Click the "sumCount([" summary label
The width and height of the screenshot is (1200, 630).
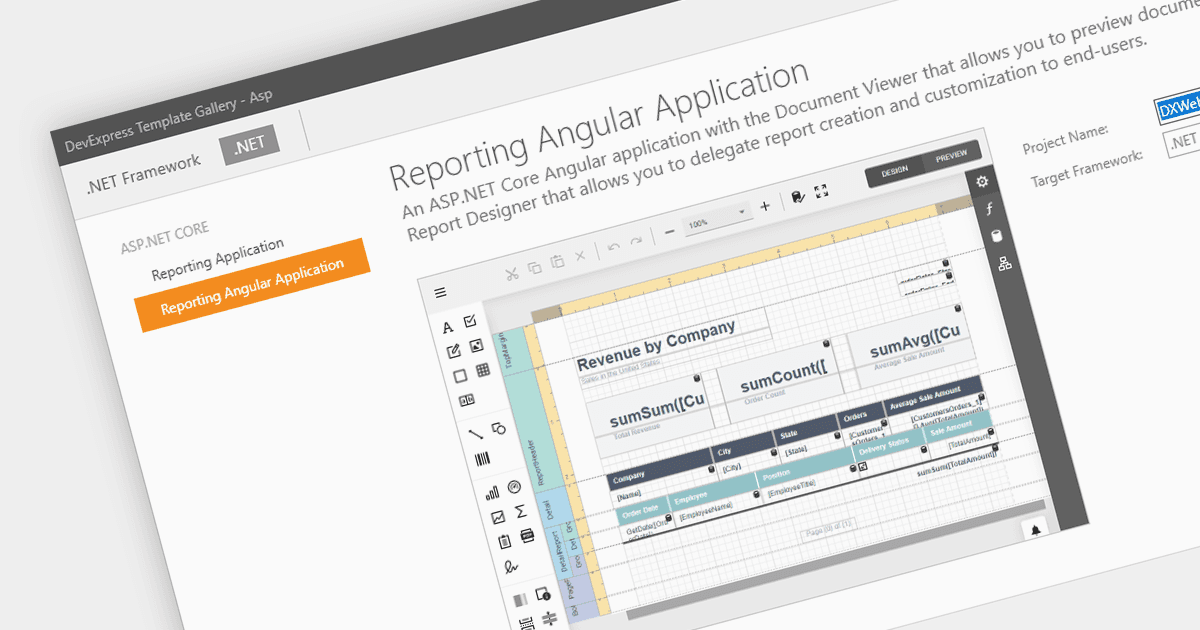tap(784, 377)
